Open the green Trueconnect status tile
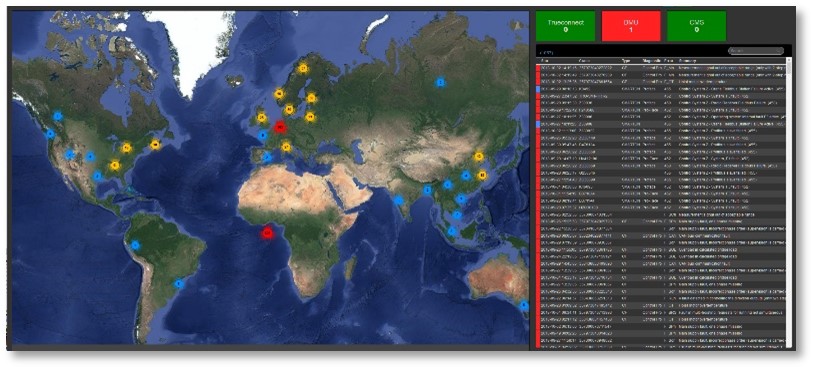815x370 pixels. [566, 26]
